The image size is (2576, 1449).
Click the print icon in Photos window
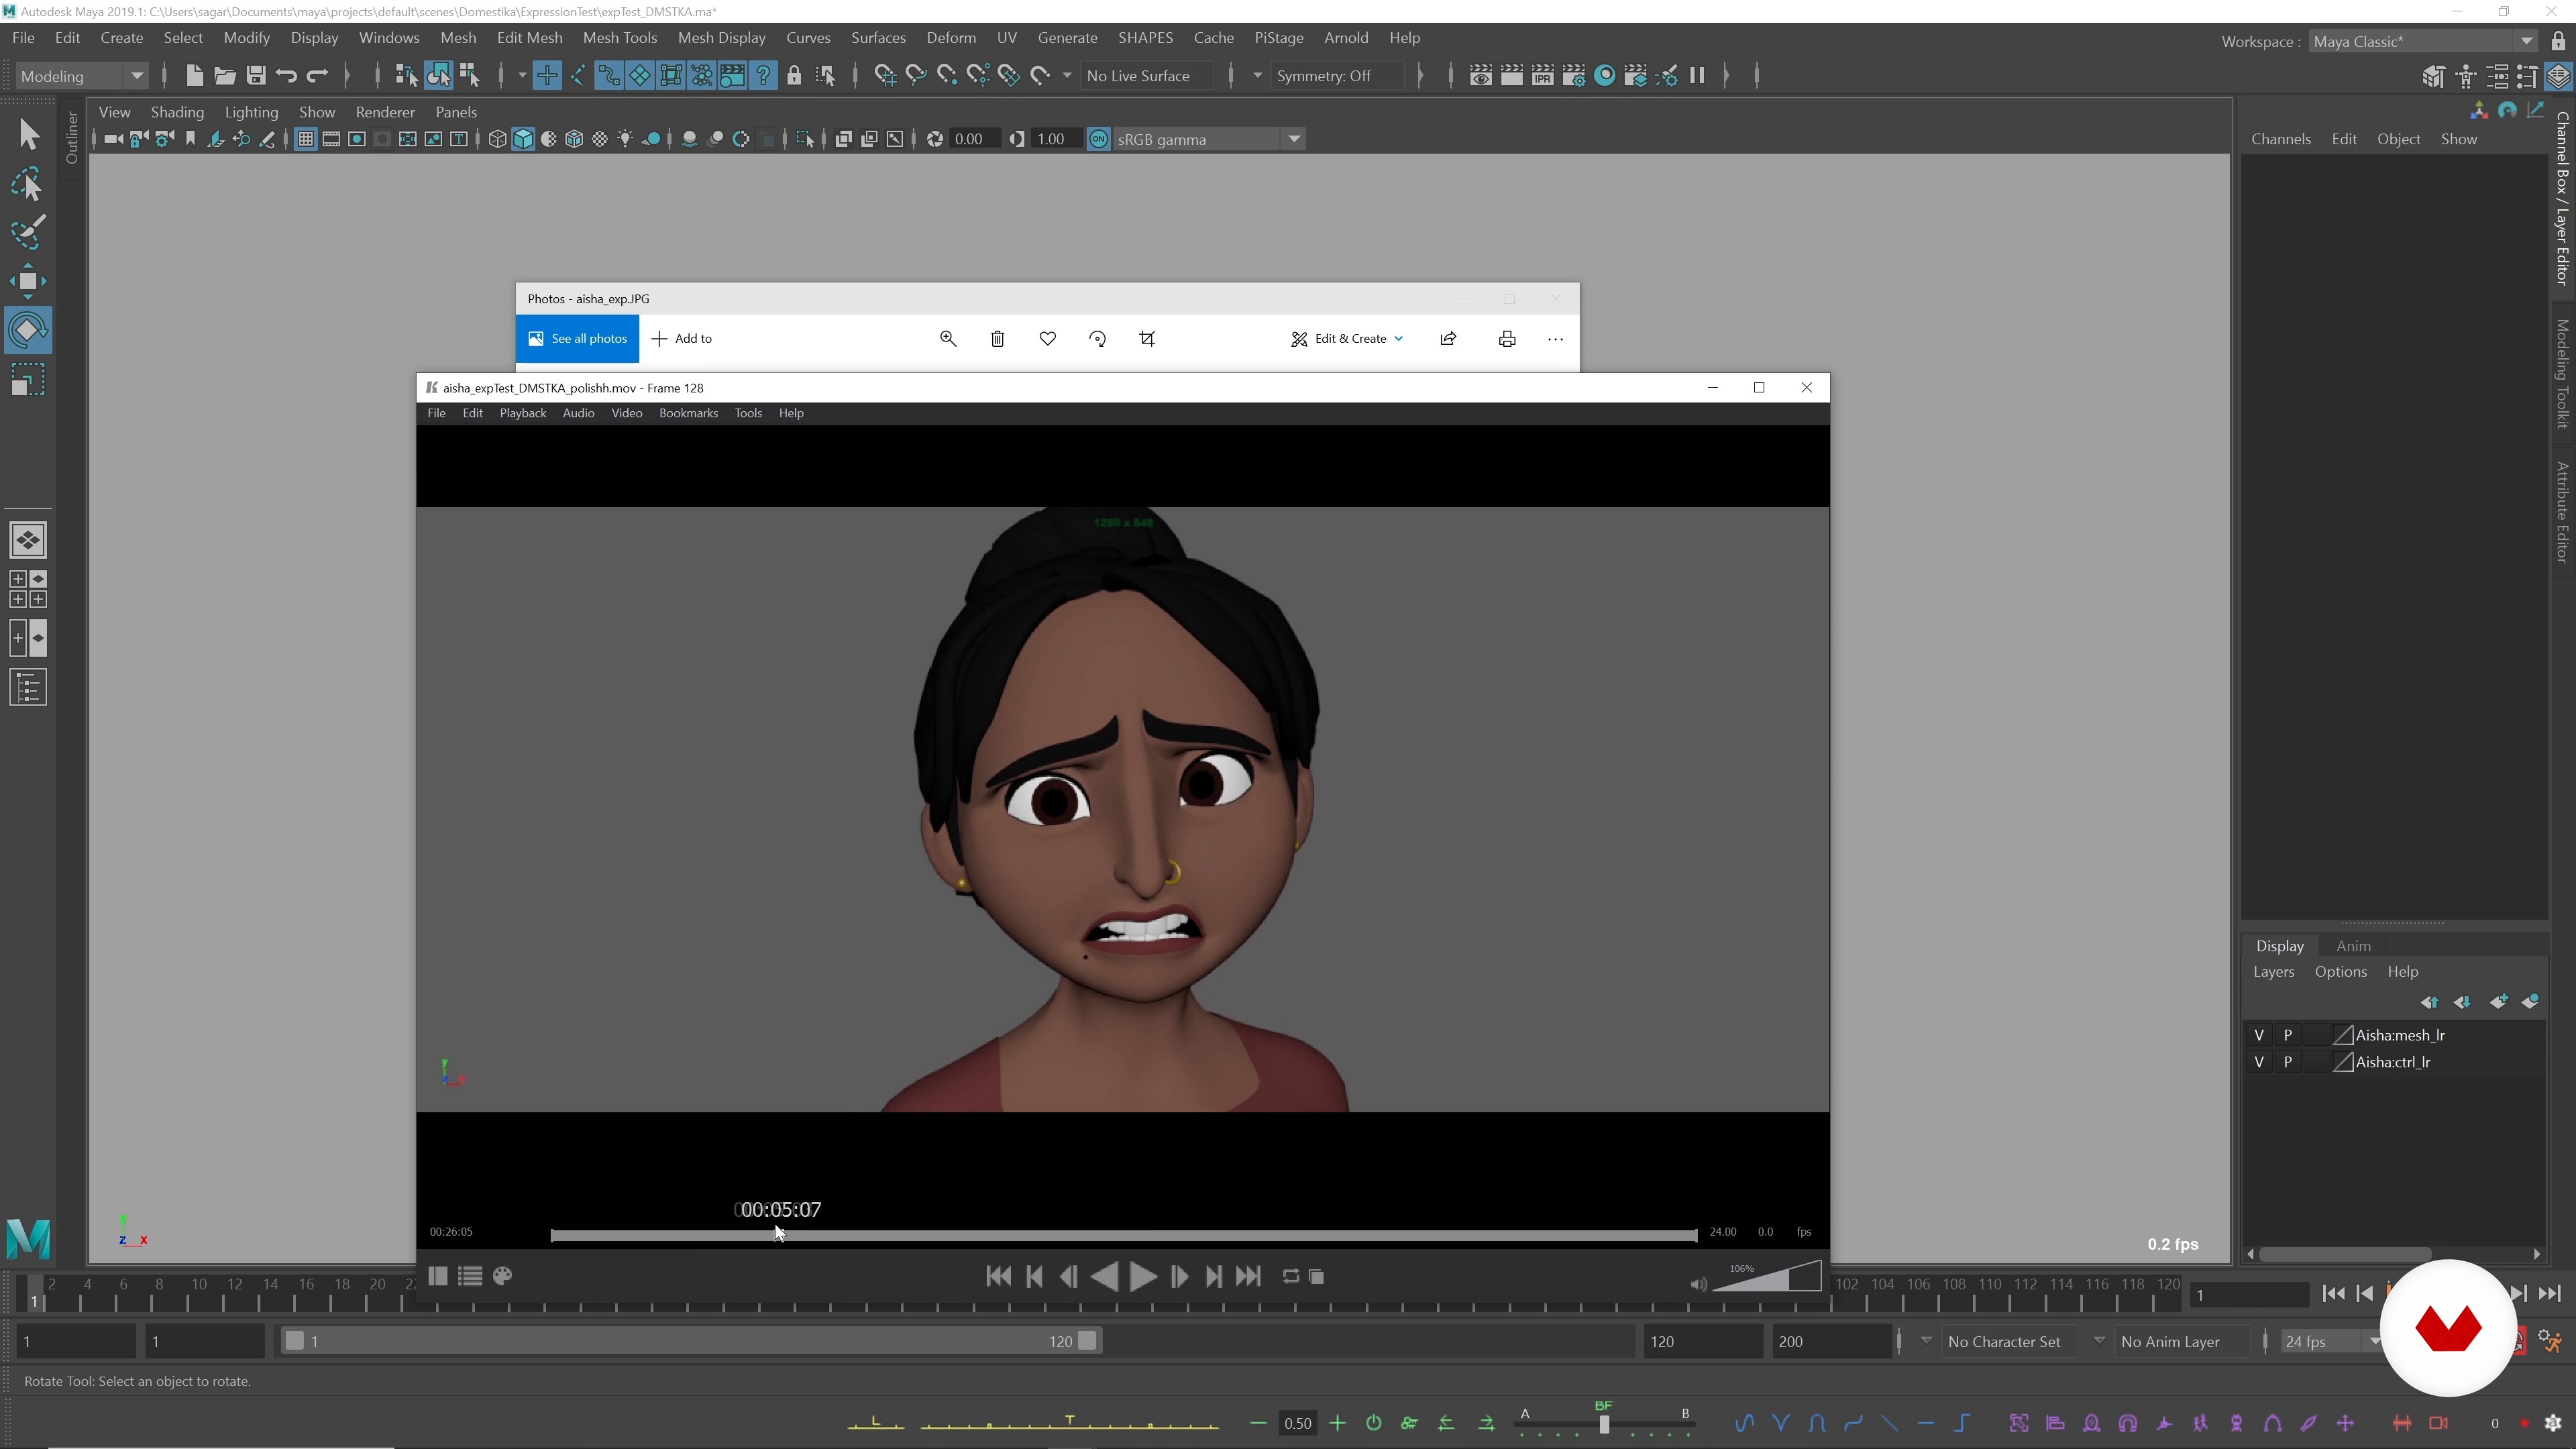pos(1507,339)
